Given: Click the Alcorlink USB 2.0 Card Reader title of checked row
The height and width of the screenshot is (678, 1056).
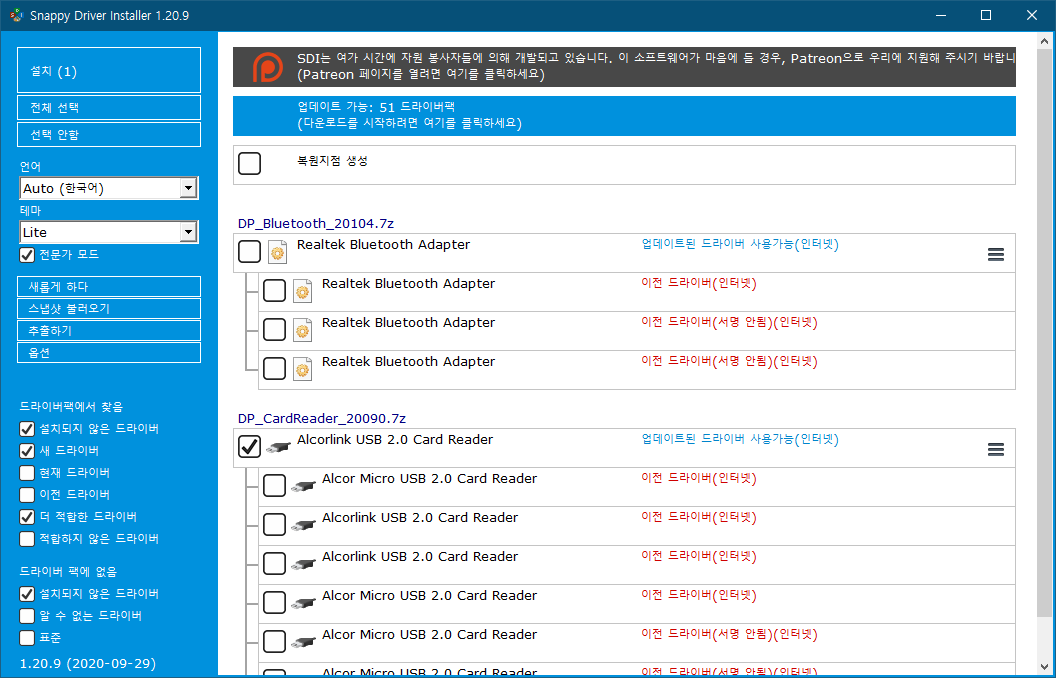Looking at the screenshot, I should pyautogui.click(x=395, y=440).
